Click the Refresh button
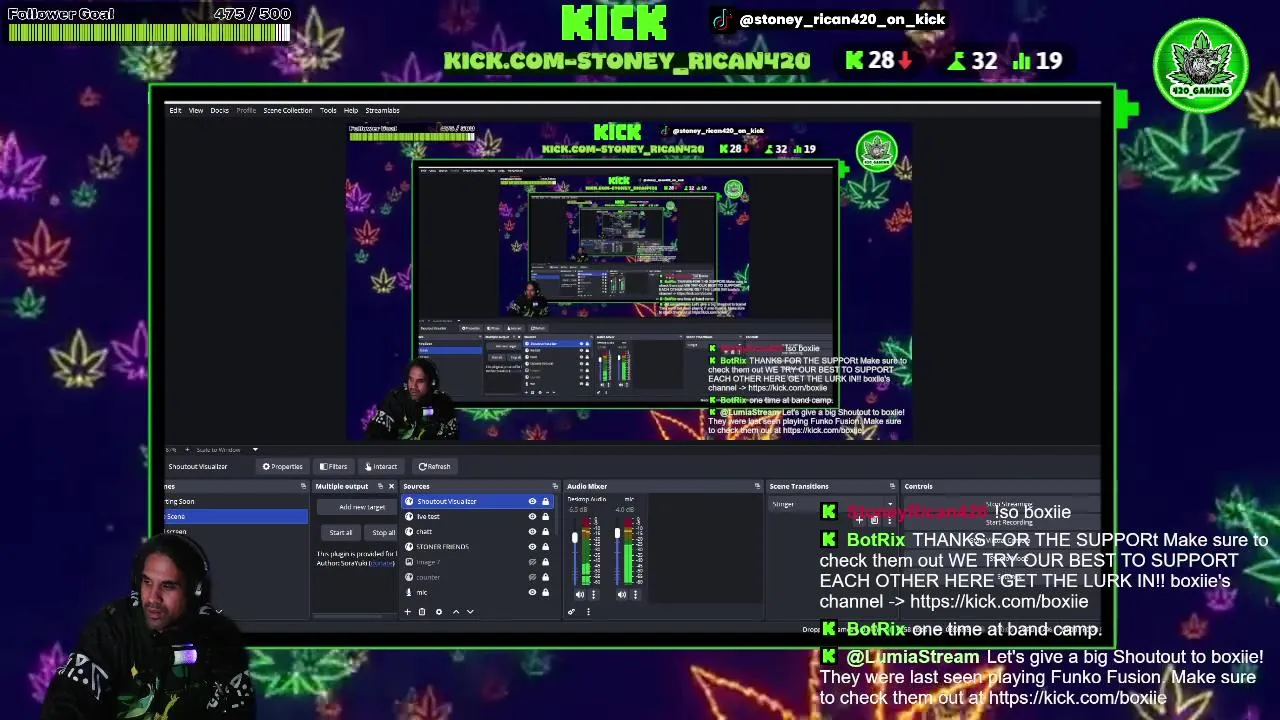This screenshot has width=1280, height=720. tap(434, 466)
